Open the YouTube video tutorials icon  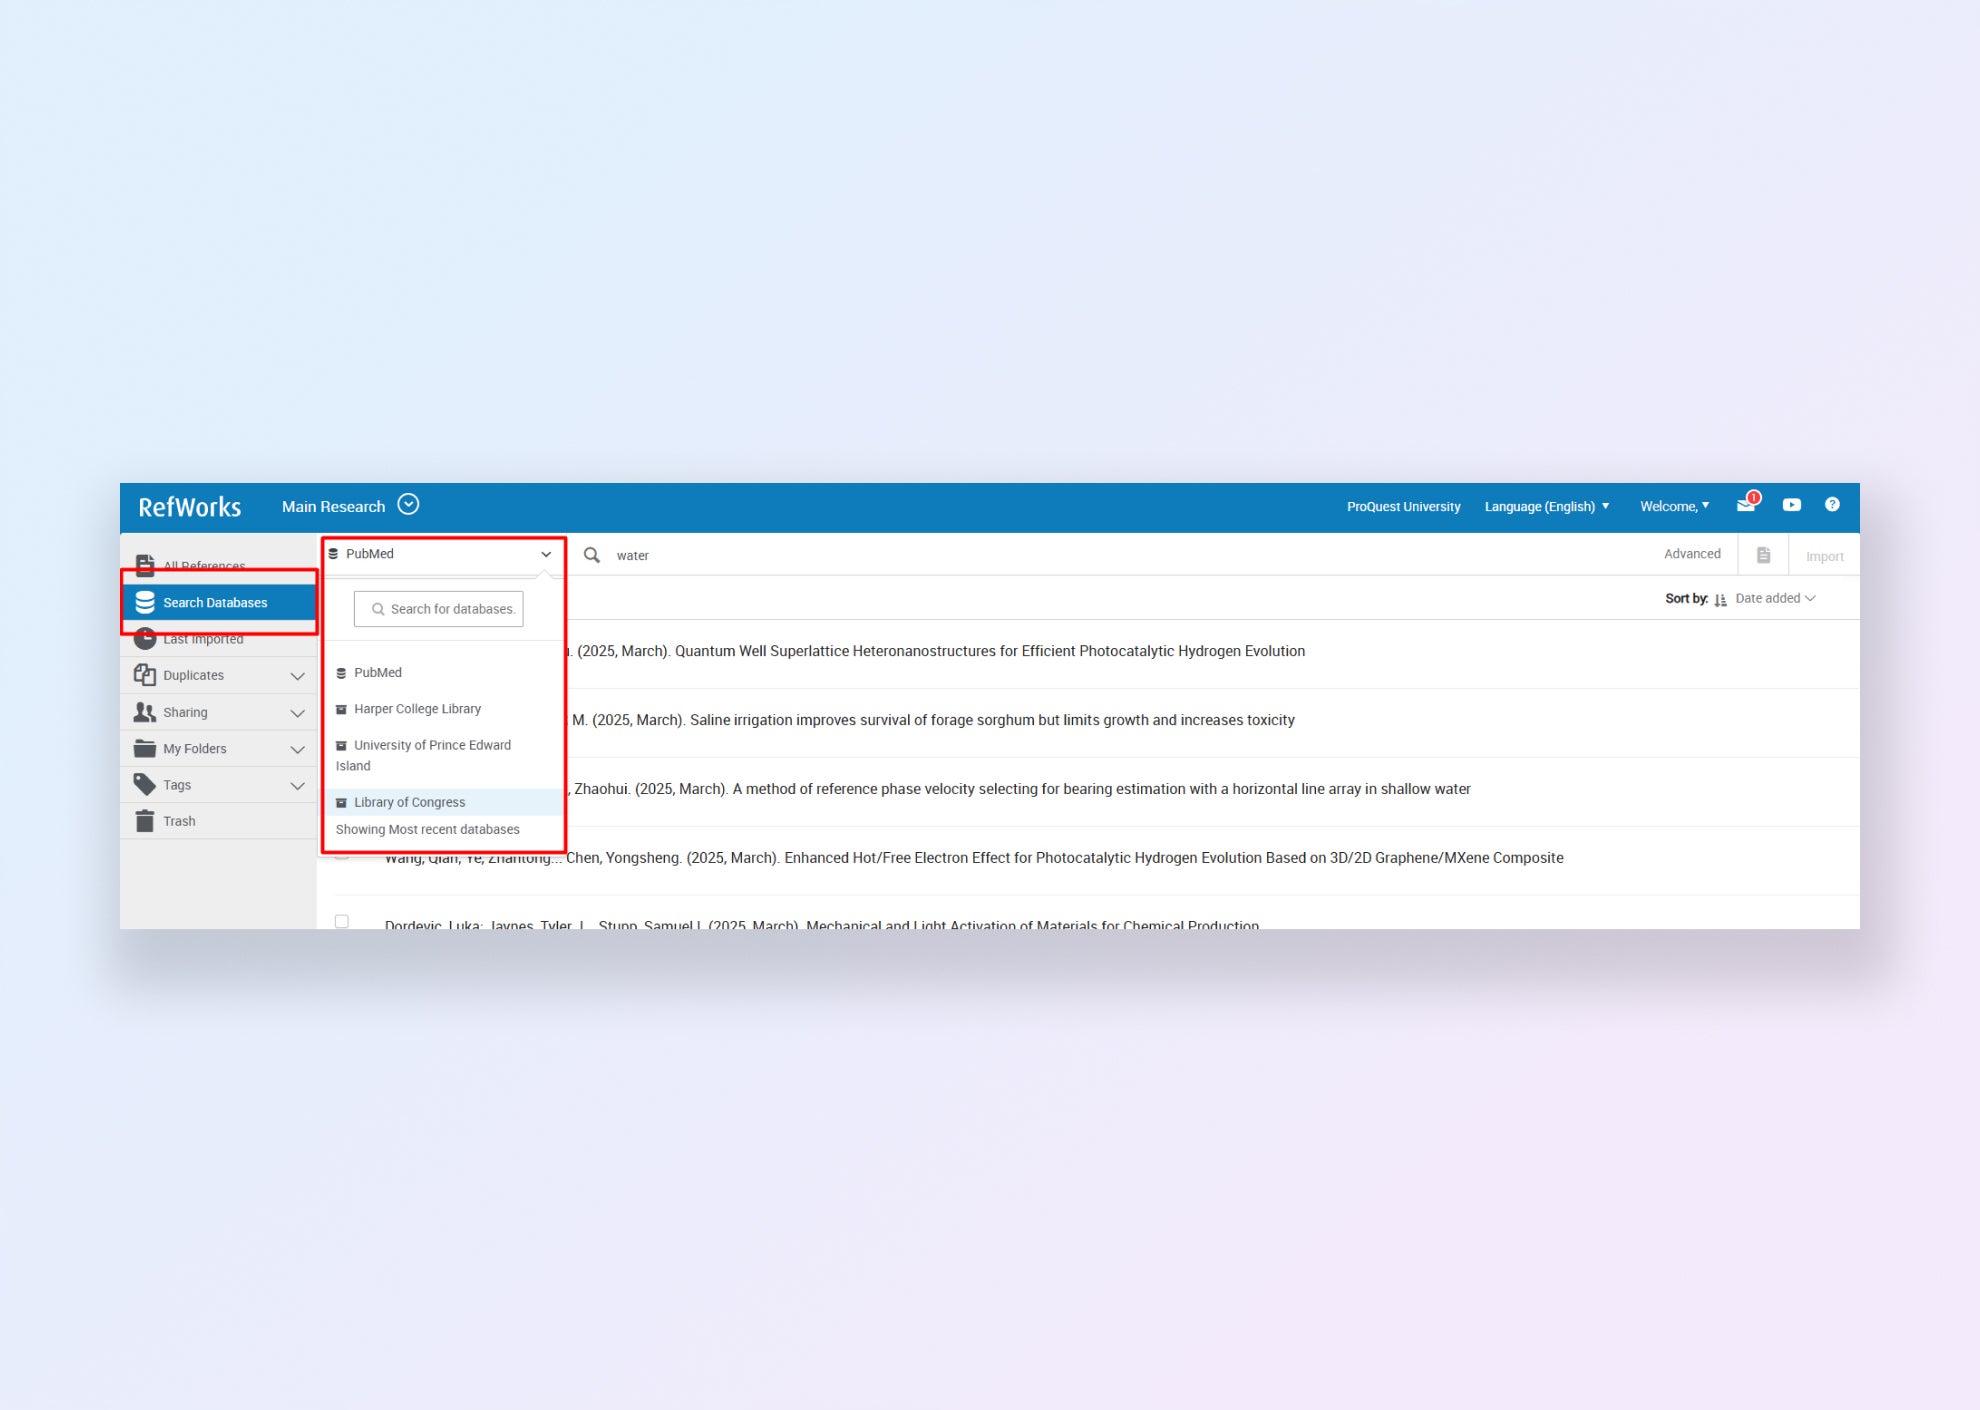coord(1791,505)
